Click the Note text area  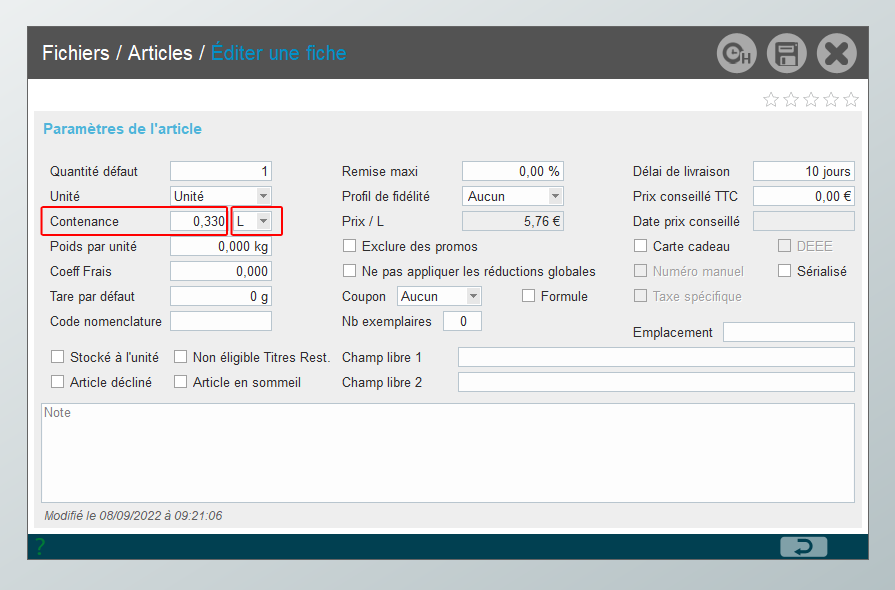pos(447,452)
